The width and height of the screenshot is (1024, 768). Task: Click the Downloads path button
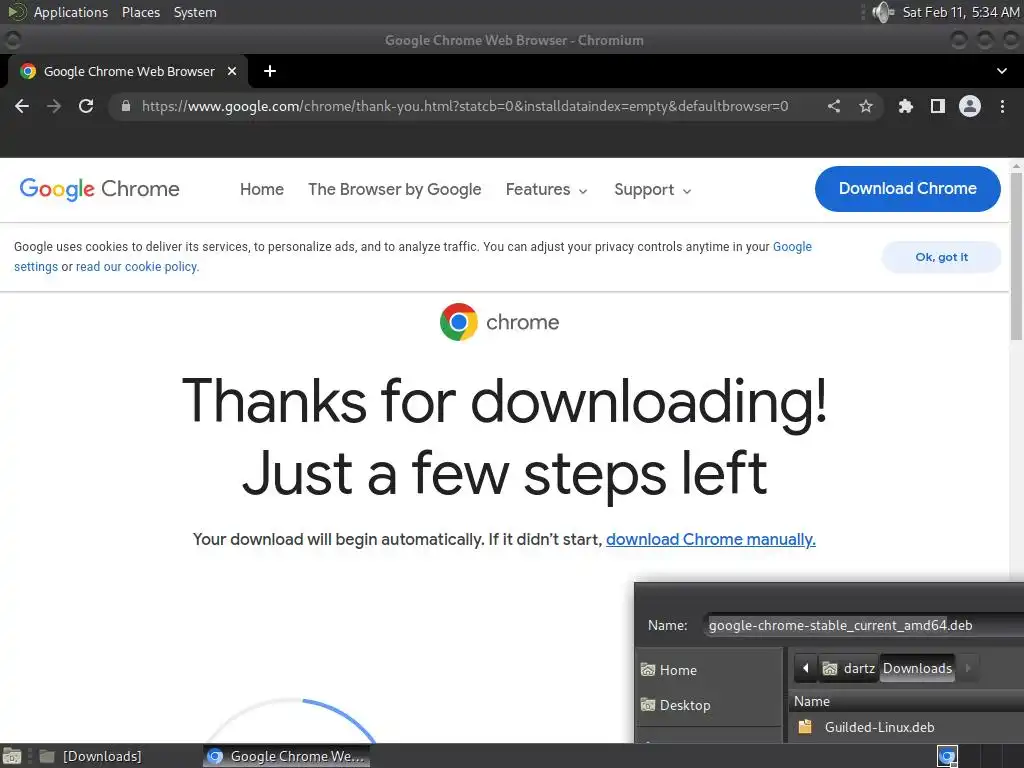917,668
